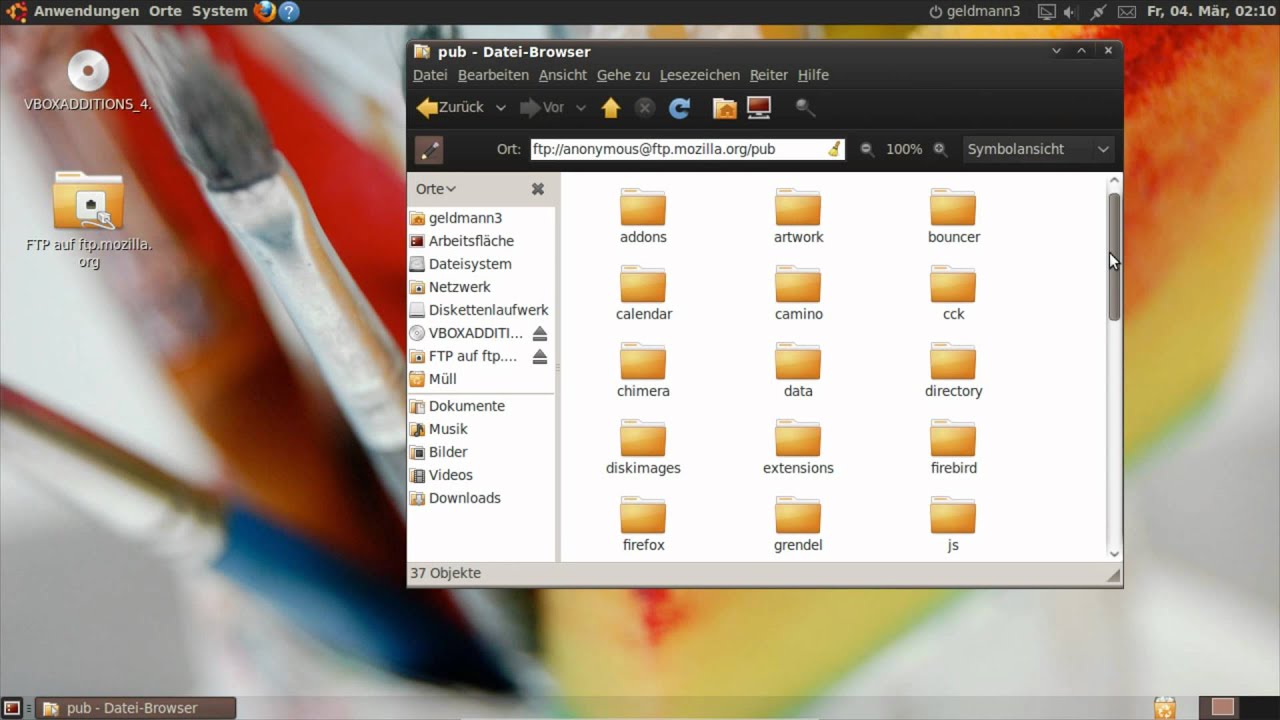Zoom in with plus magnifier
Viewport: 1280px width, 720px height.
[x=940, y=149]
